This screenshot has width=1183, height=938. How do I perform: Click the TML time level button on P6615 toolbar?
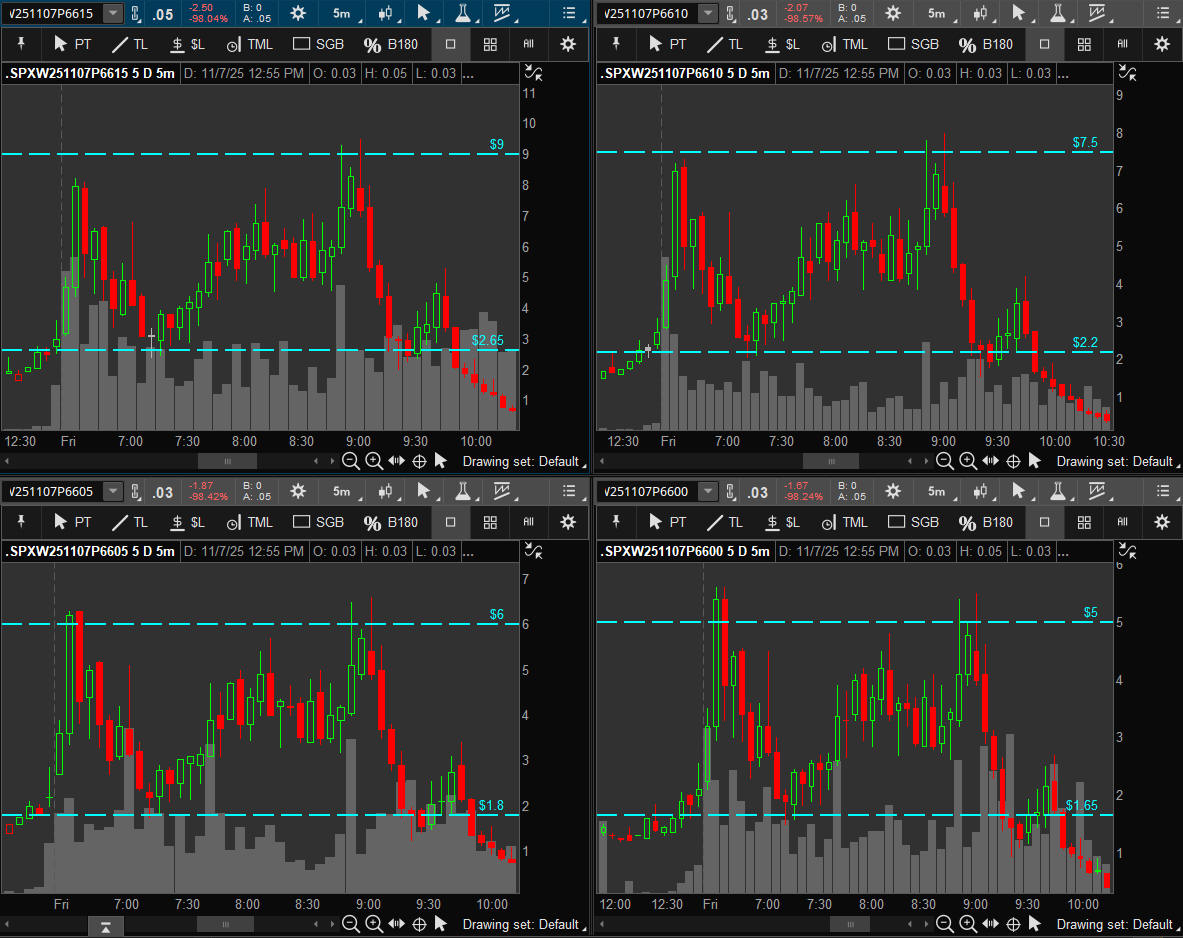point(249,44)
